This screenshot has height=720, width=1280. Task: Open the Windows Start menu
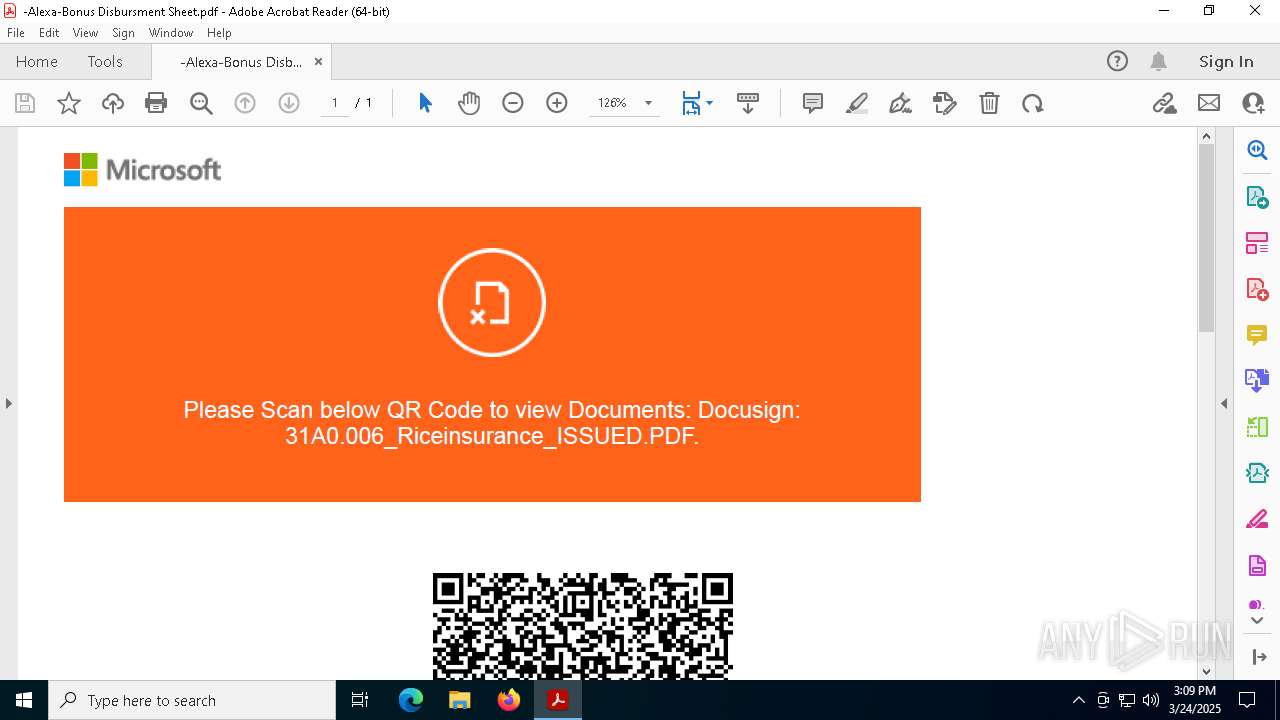(24, 700)
